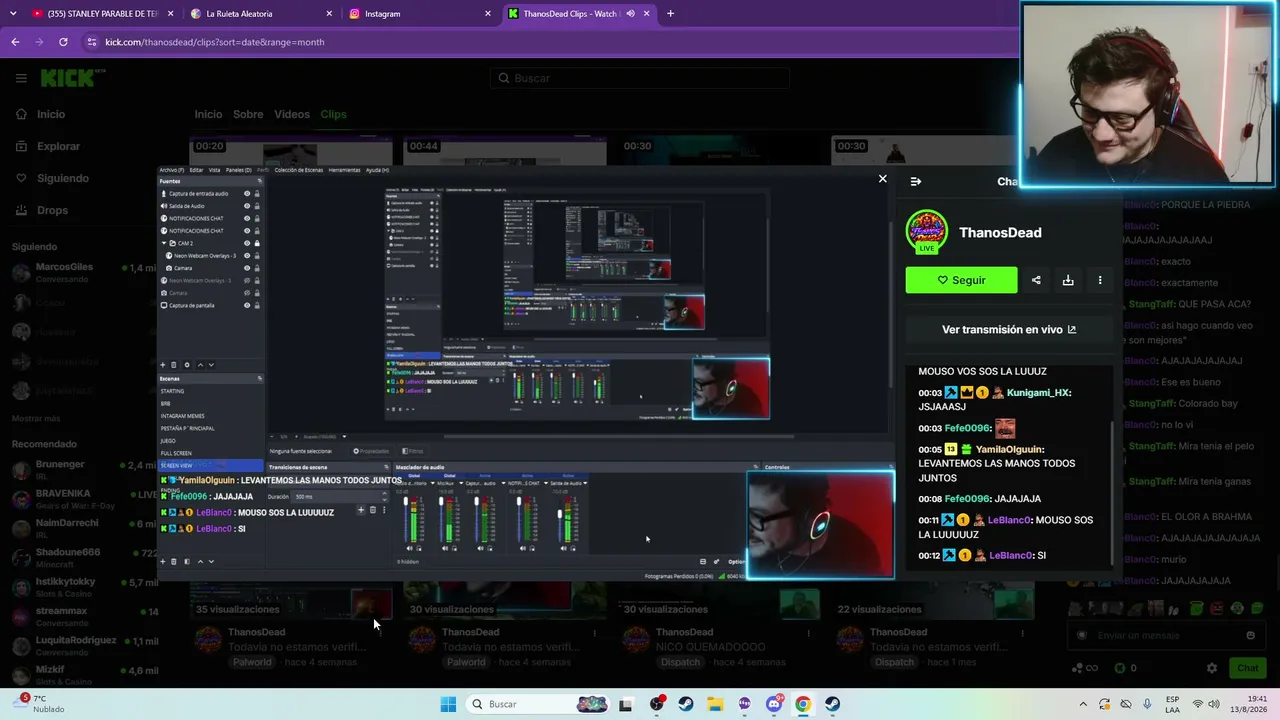Screen dimensions: 1280x720
Task: Click the Windows taskbar Buscar search box
Action: pos(537,704)
